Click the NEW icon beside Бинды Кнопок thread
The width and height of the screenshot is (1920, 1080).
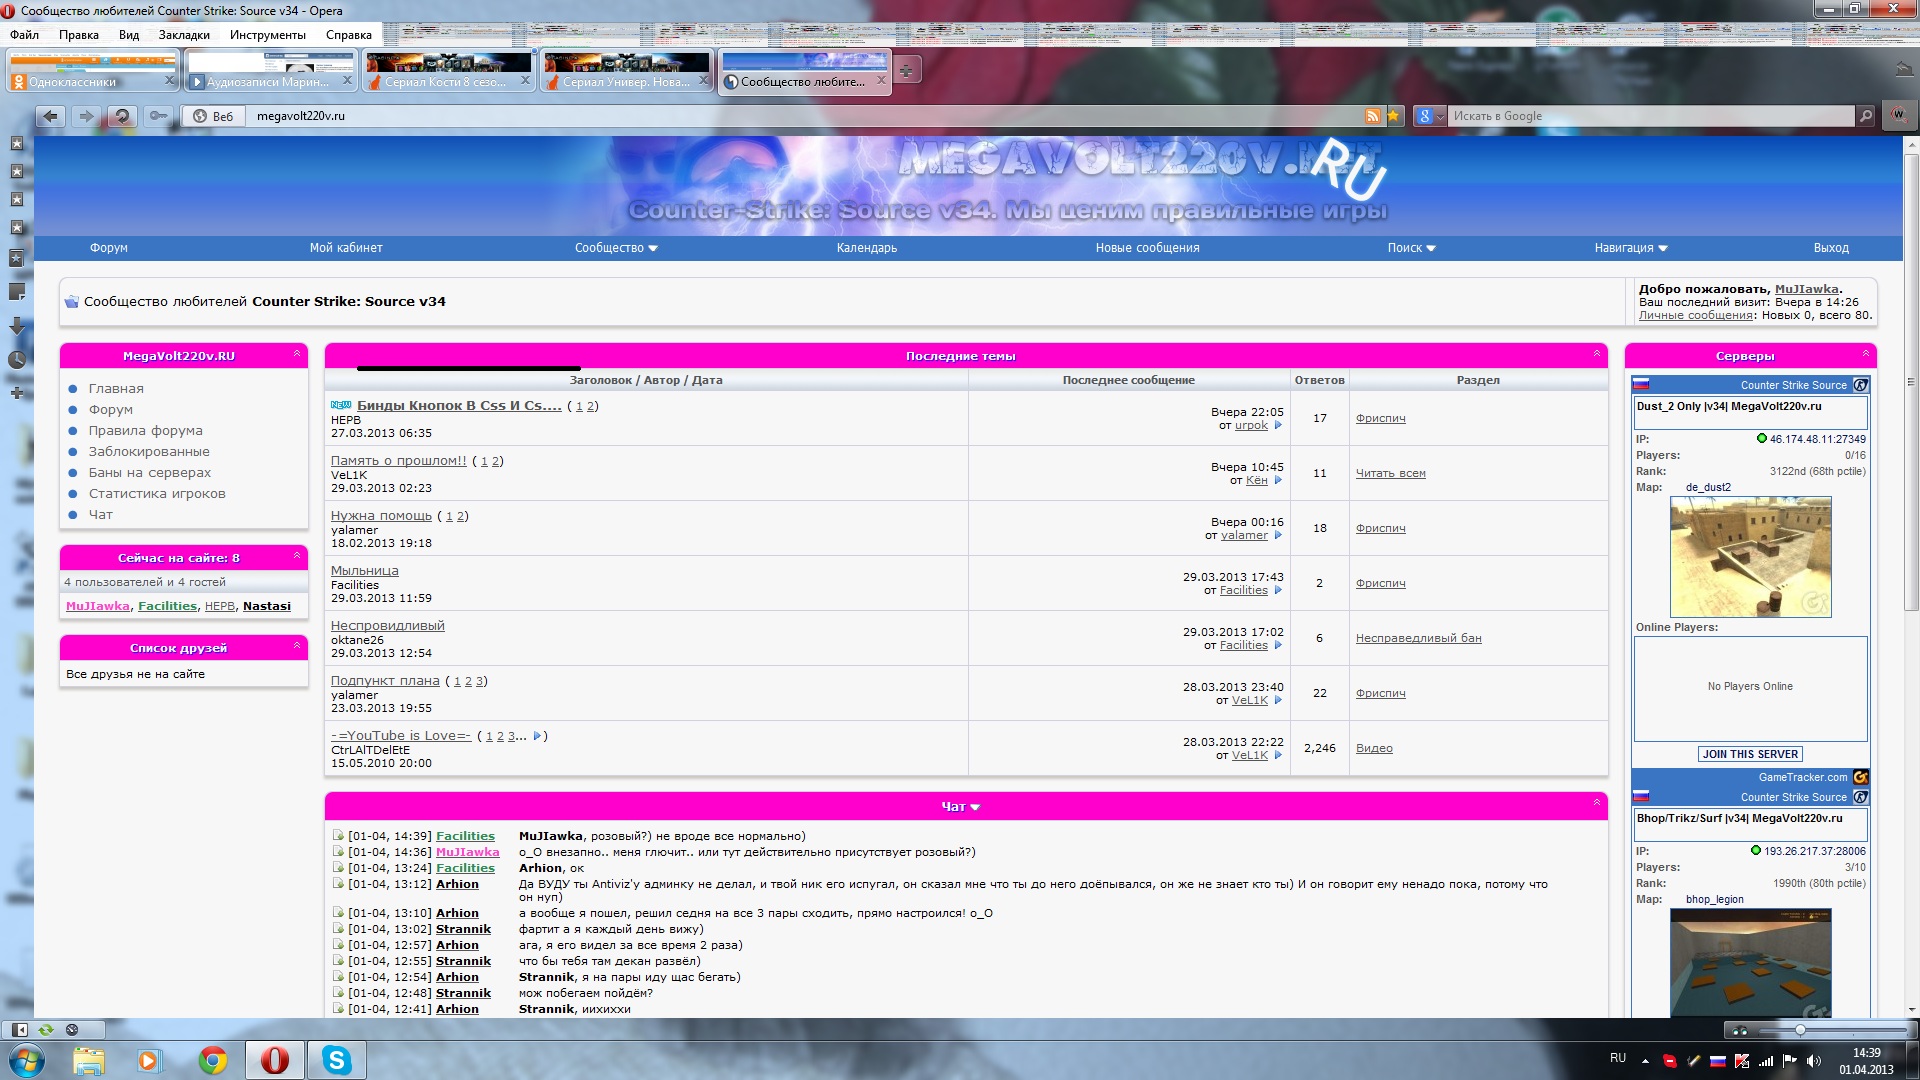(x=341, y=406)
